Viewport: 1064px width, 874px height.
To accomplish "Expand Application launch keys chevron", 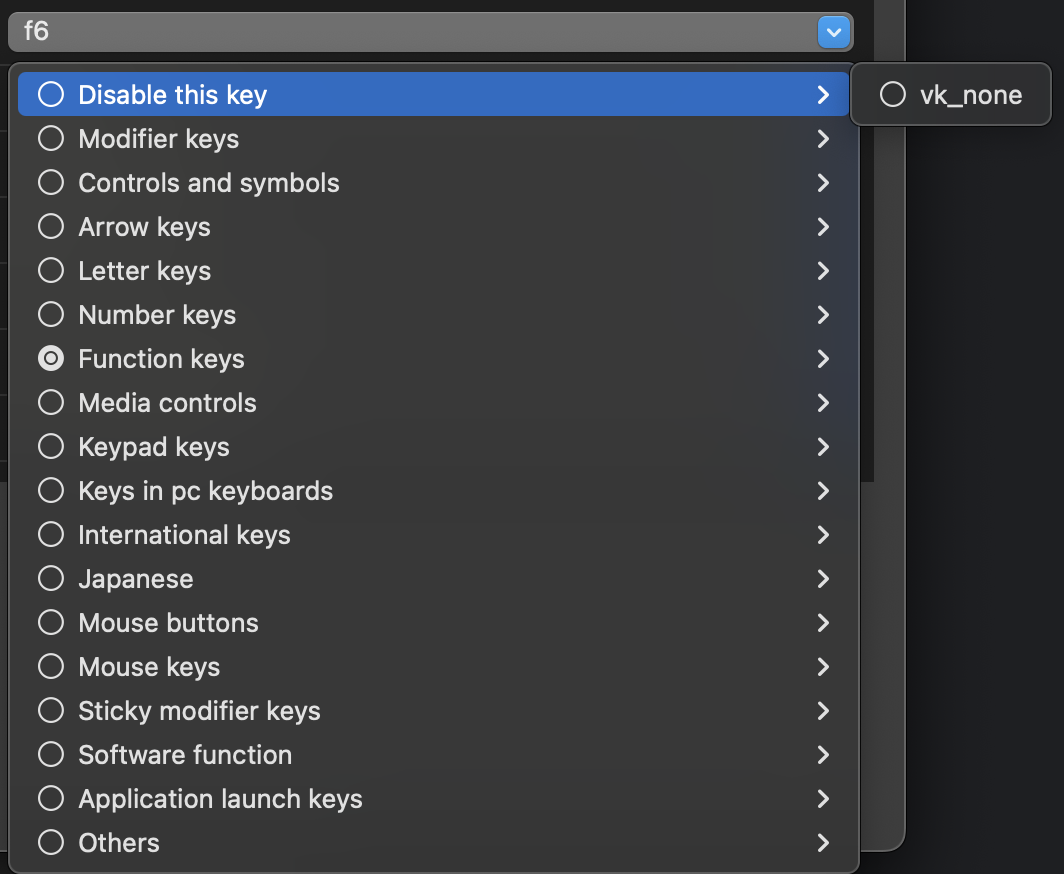I will (823, 799).
